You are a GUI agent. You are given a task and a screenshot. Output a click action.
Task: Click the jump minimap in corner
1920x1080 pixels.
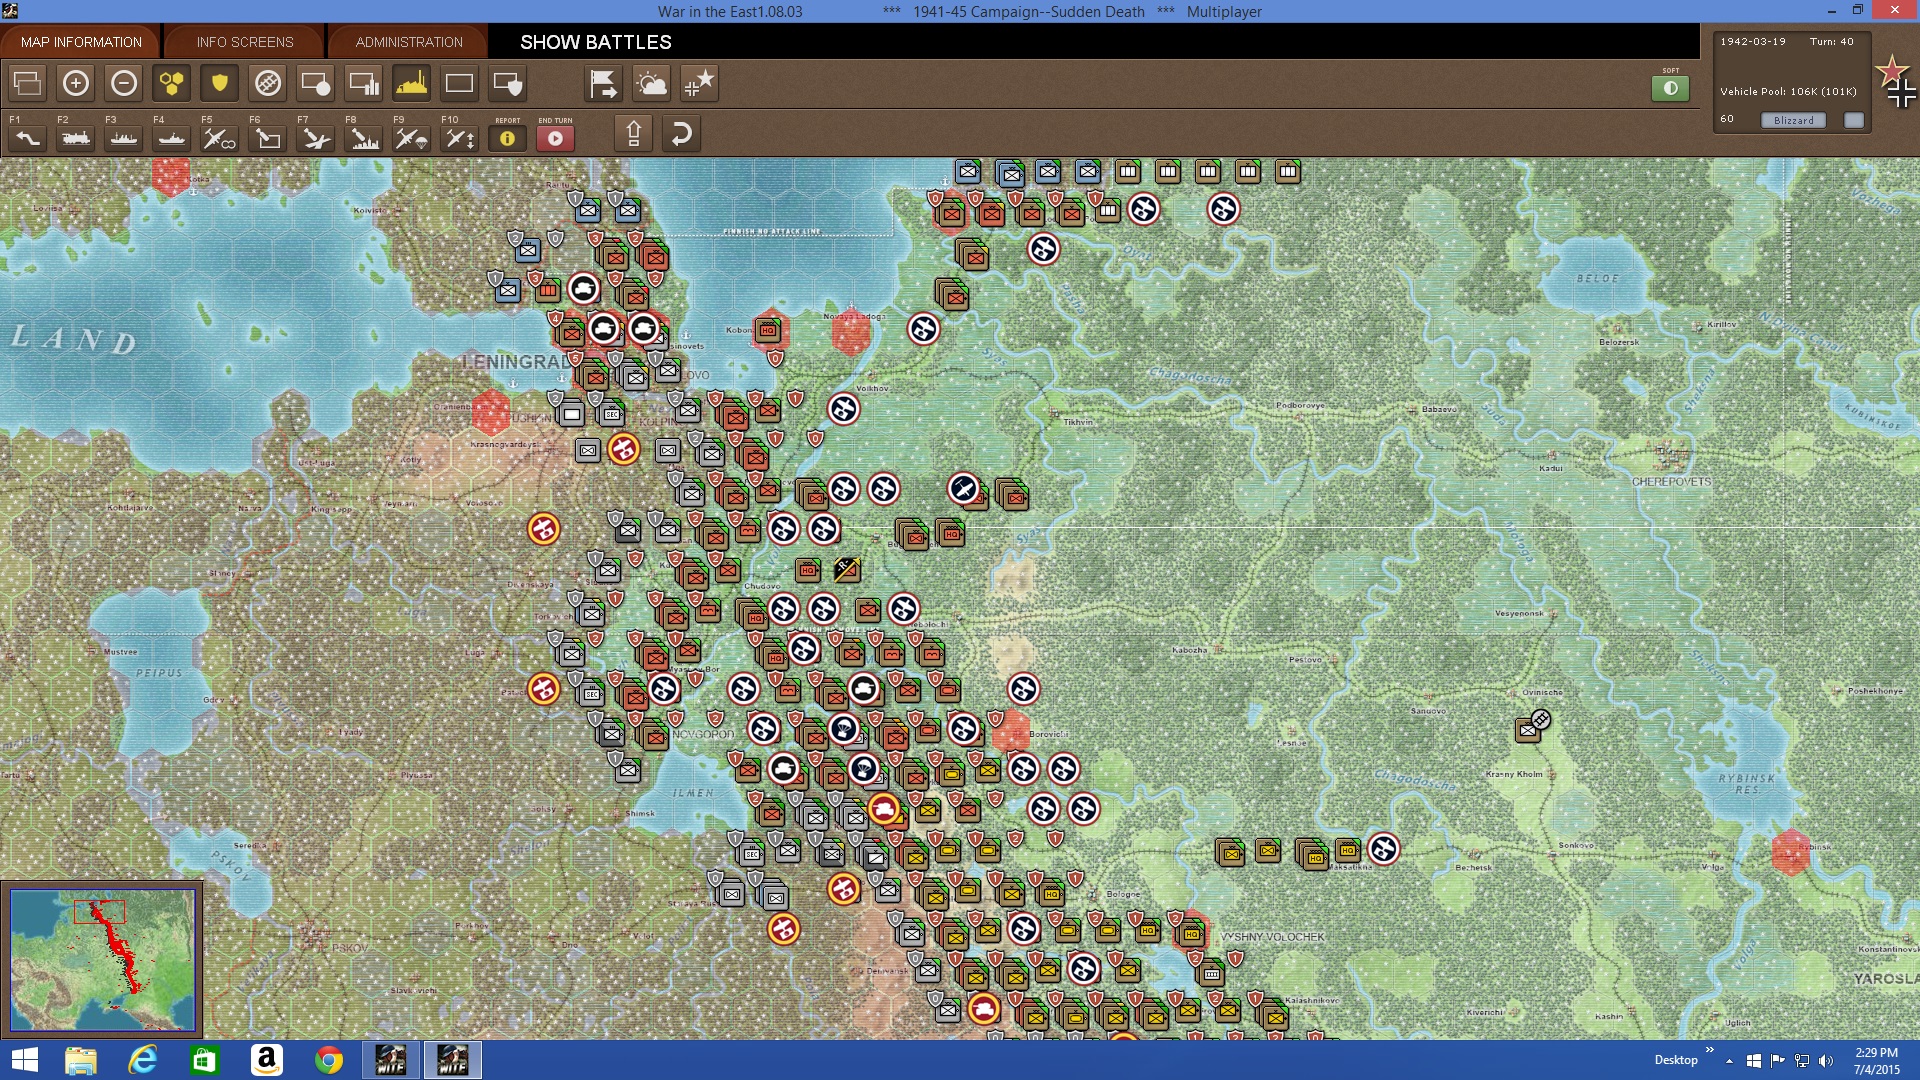point(102,960)
